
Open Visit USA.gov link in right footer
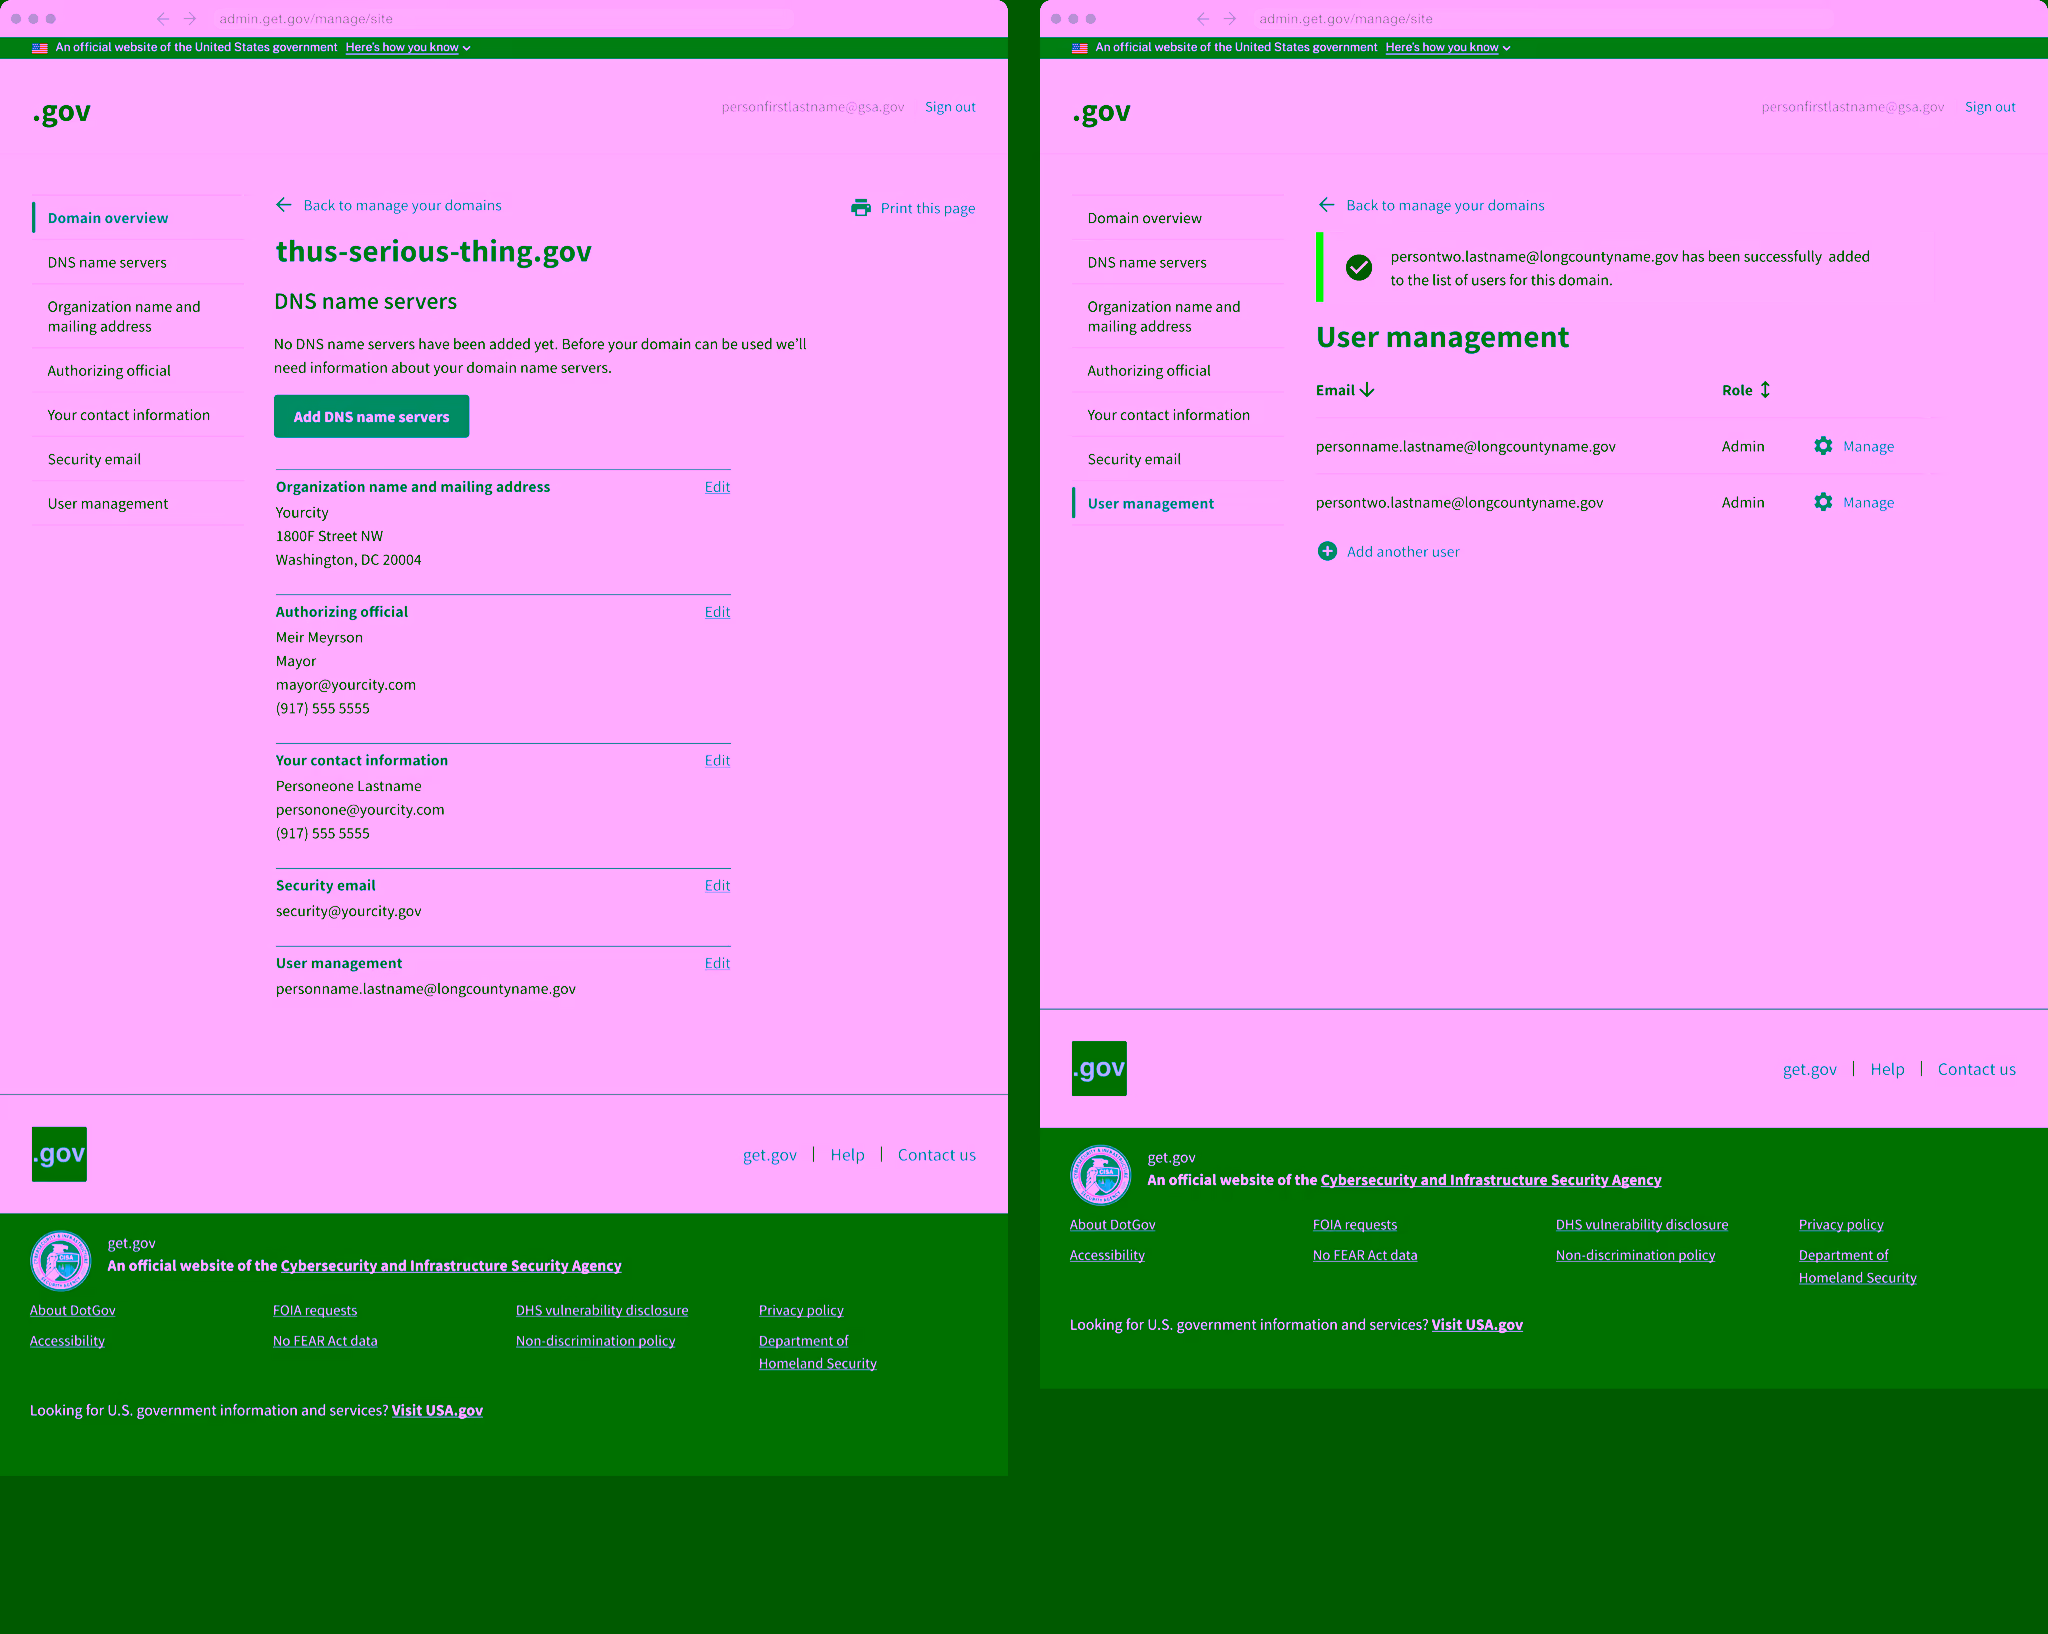[x=1476, y=1324]
